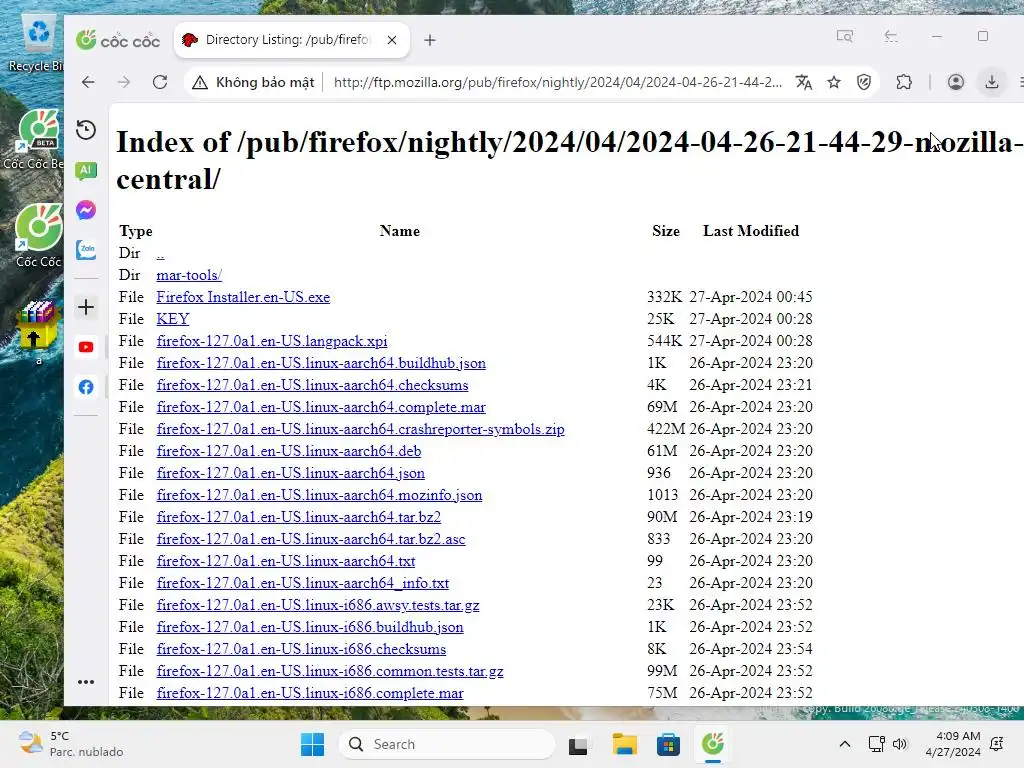This screenshot has height=768, width=1024.
Task: Bookmark this page with the star icon
Action: pos(834,82)
